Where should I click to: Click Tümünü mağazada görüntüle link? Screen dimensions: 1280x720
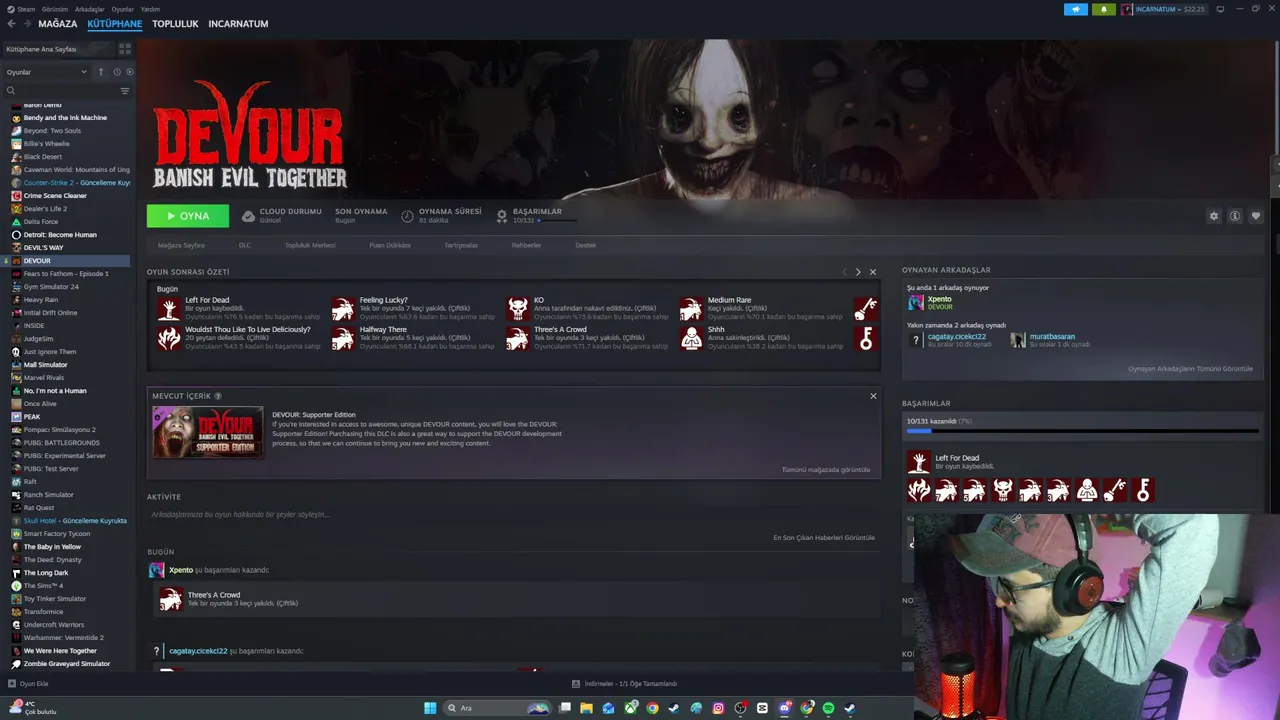pos(826,470)
